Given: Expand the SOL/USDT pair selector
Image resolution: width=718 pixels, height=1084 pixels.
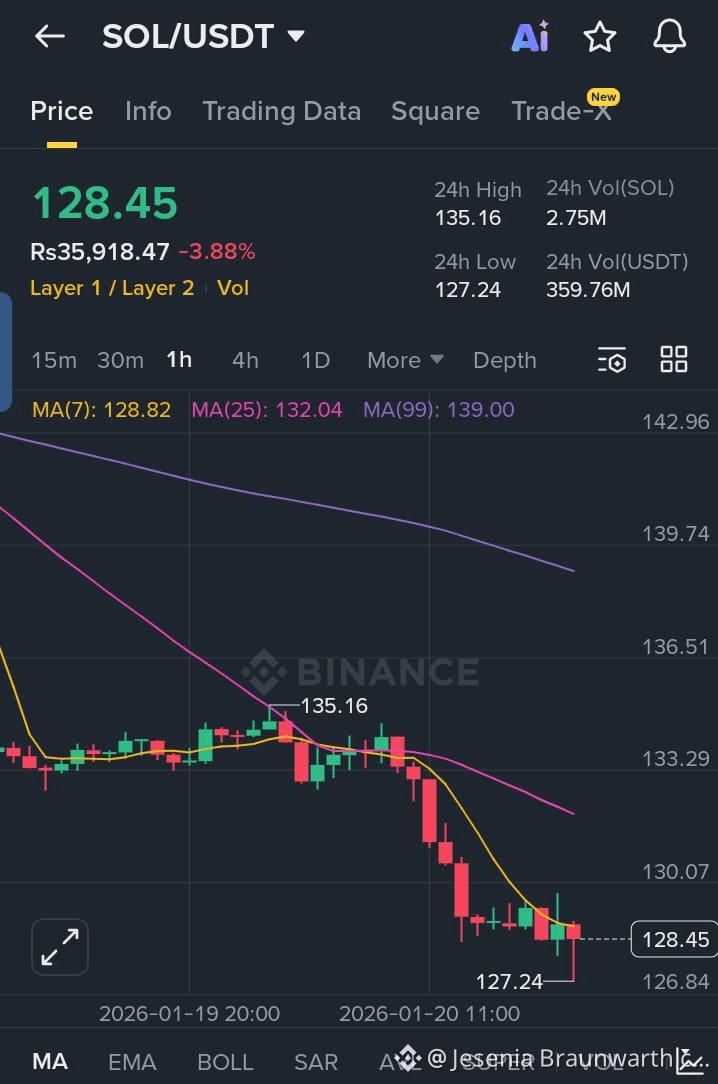Looking at the screenshot, I should (x=204, y=36).
